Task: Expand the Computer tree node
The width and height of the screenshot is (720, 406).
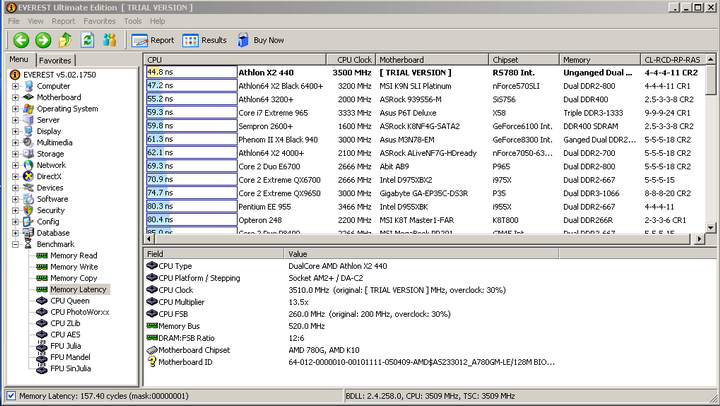Action: pos(16,86)
